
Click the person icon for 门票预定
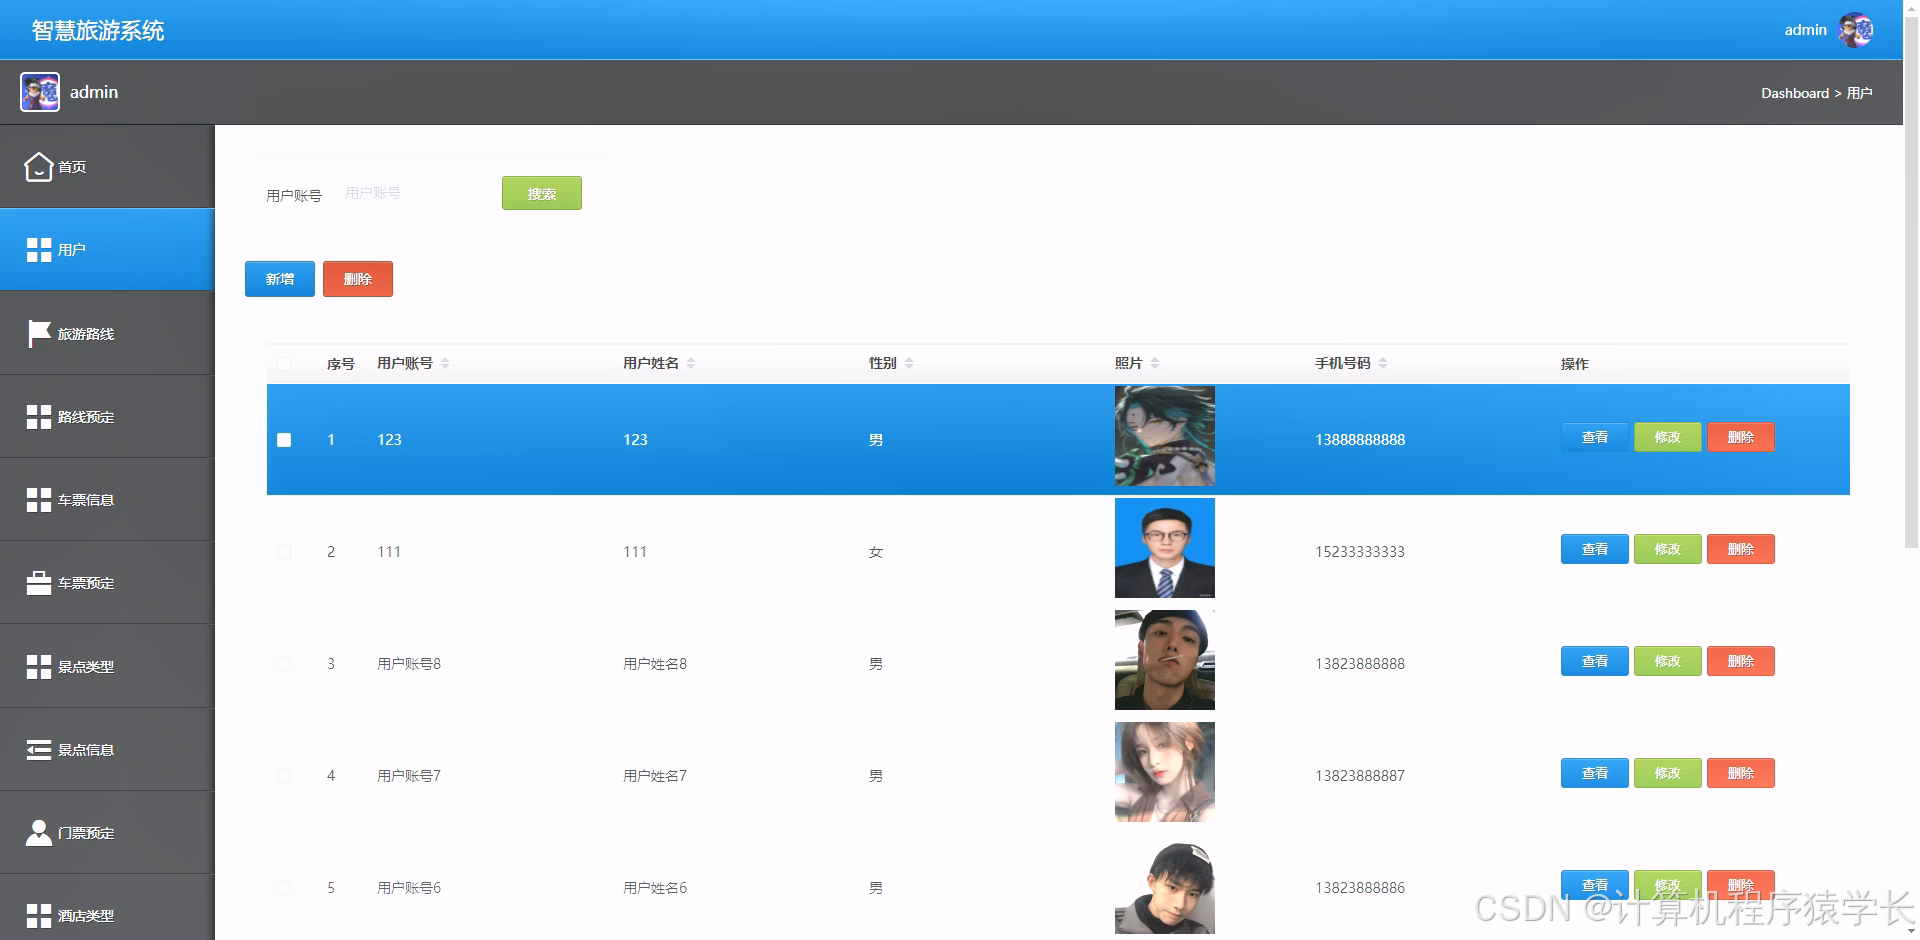pos(39,833)
